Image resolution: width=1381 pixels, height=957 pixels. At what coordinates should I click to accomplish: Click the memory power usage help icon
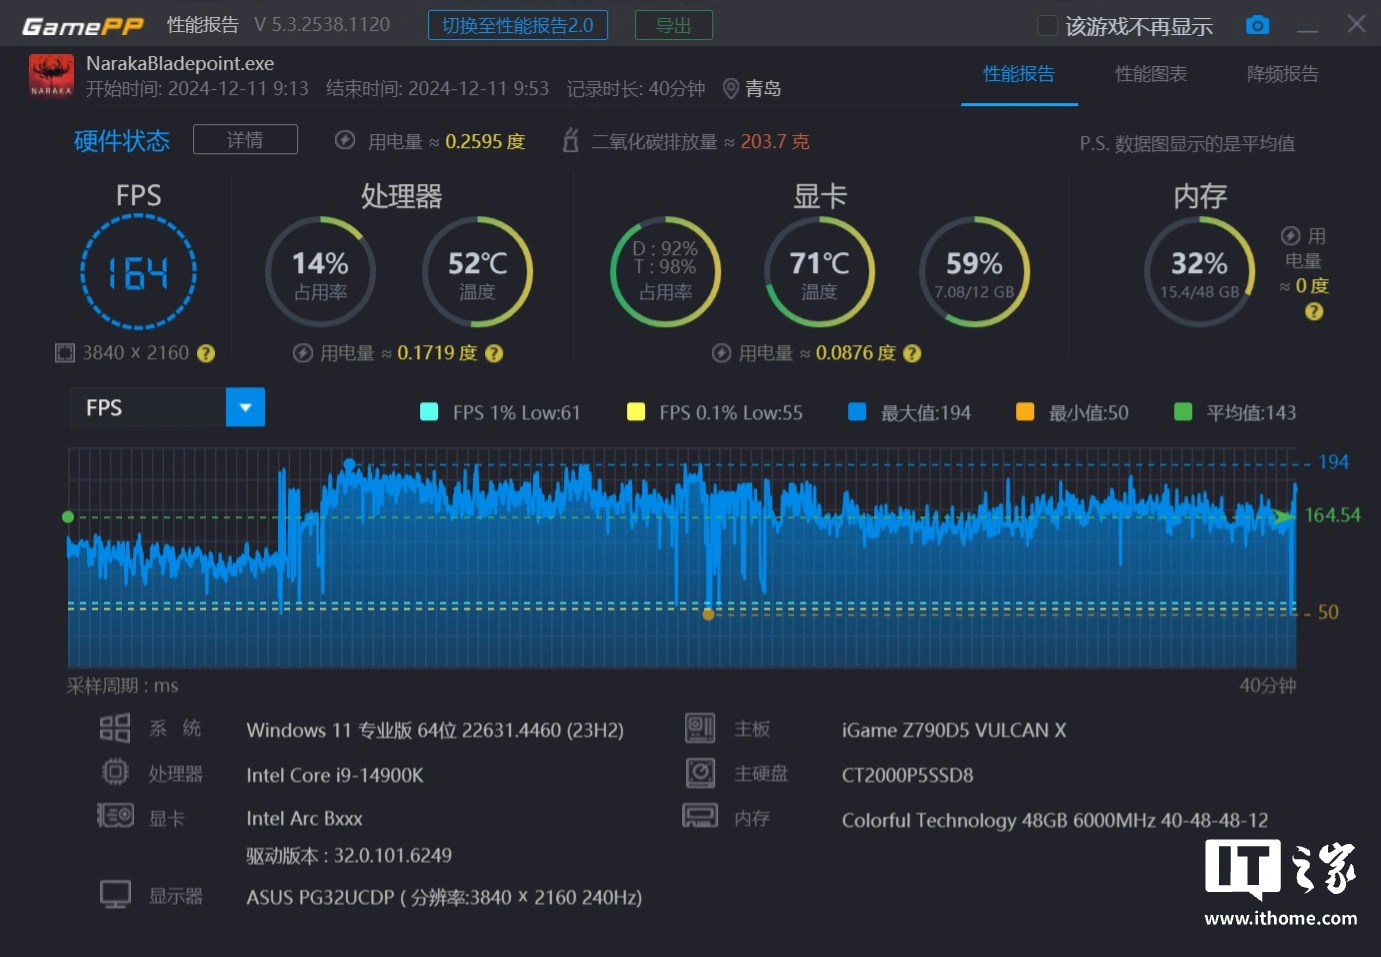point(1314,312)
